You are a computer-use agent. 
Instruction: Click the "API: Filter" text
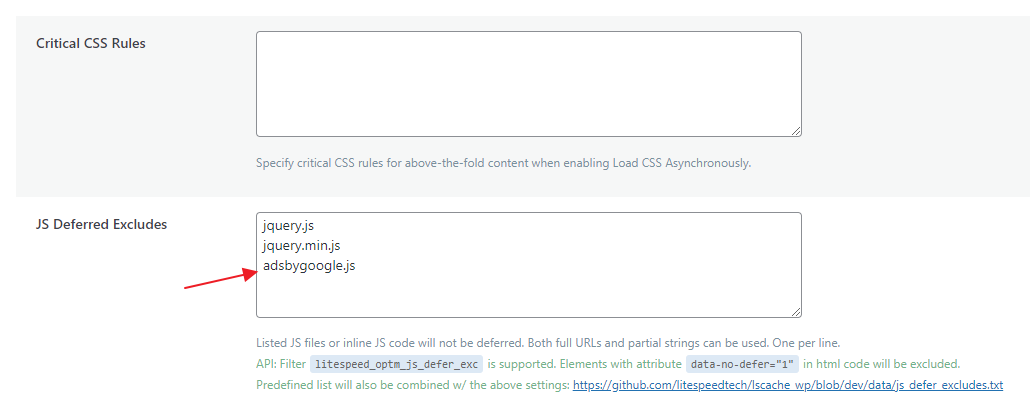pyautogui.click(x=280, y=364)
